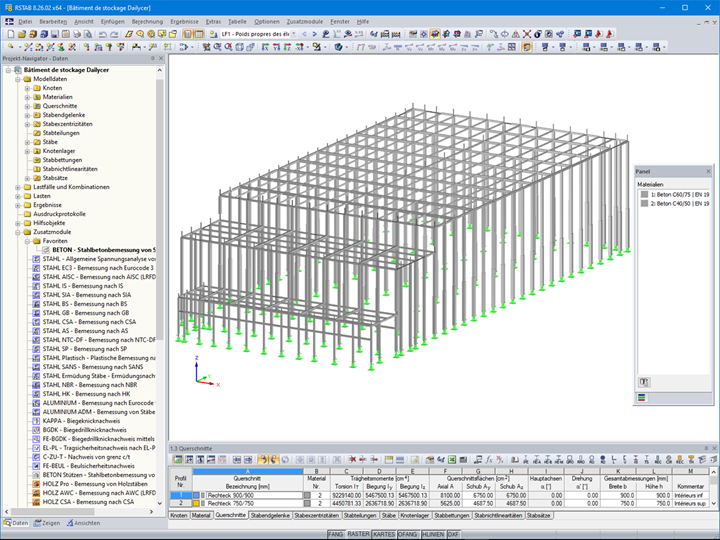Toggle the RASTER grid status button
This screenshot has width=720, height=540.
click(360, 535)
